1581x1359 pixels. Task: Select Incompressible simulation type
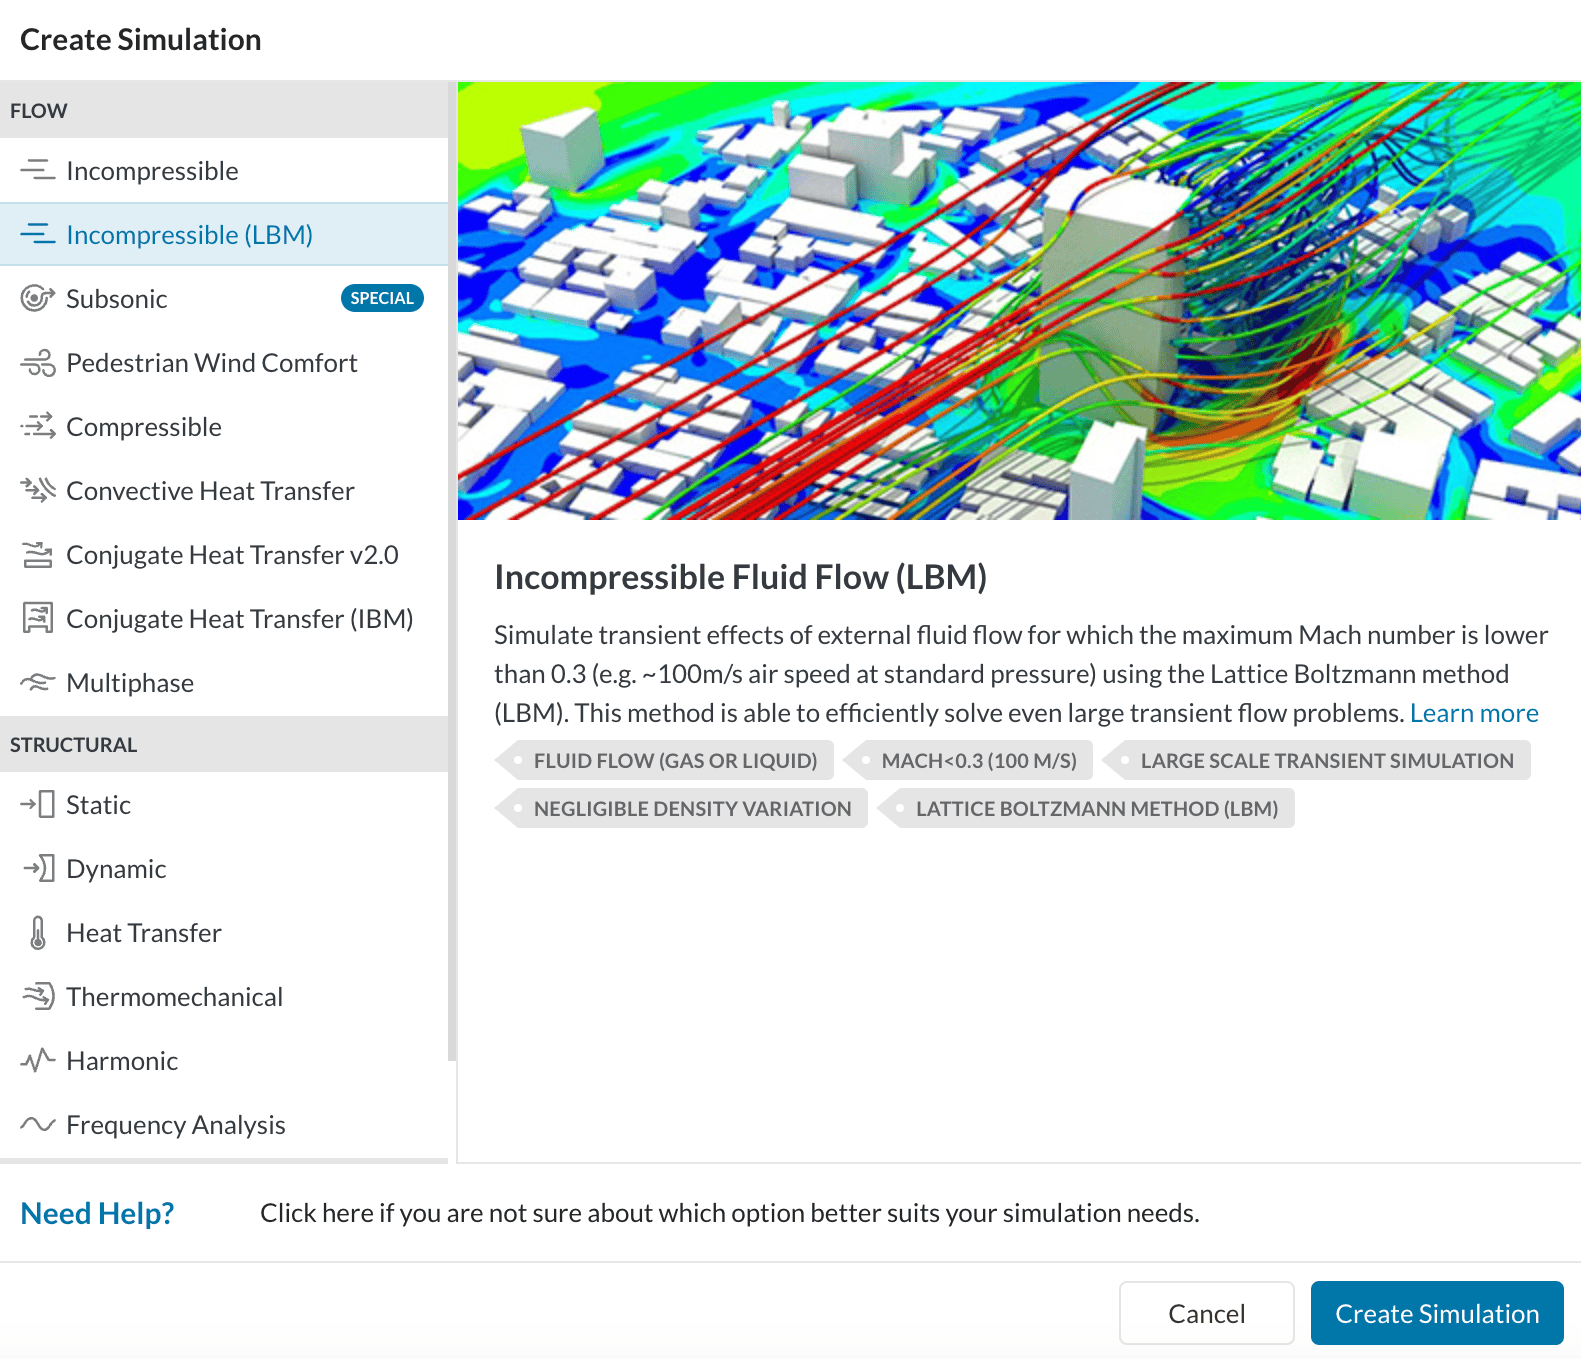click(224, 171)
